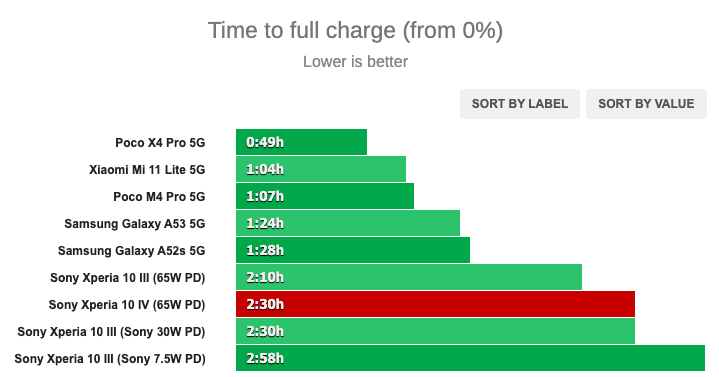Select the Poco M4 Pro 5G bar
Viewport: 719px width, 377px height.
[x=325, y=196]
